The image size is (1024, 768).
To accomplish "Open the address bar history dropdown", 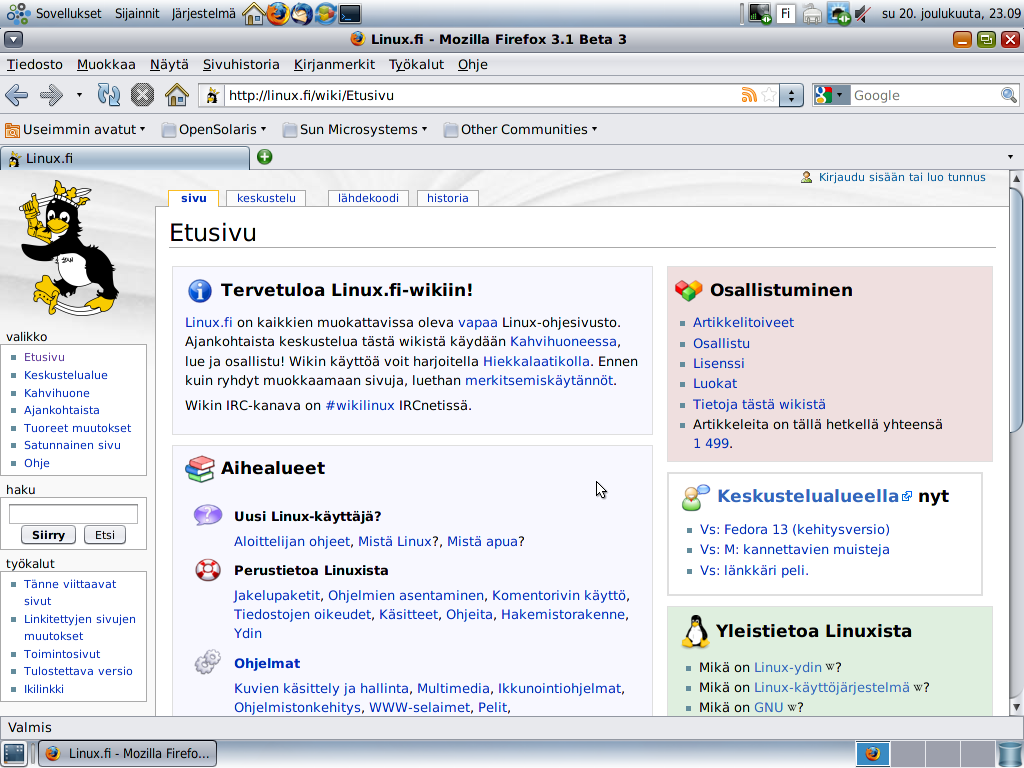I will (x=792, y=95).
